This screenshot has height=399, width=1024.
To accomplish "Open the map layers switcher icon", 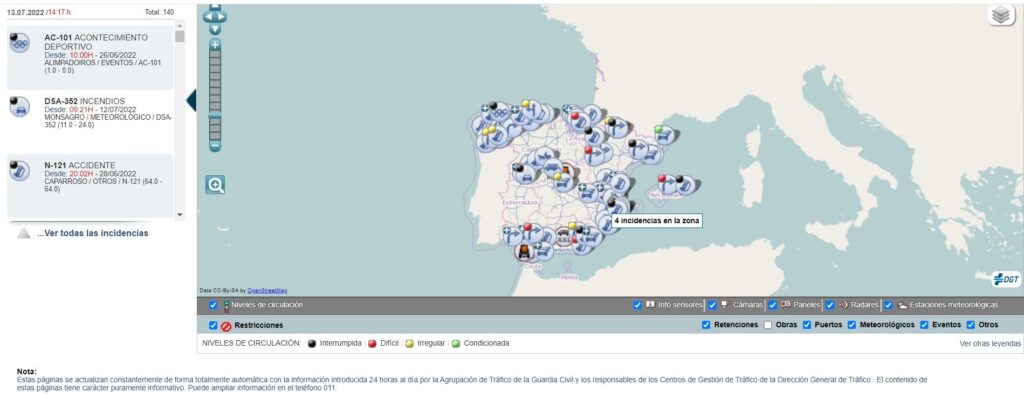I will tap(1000, 15).
